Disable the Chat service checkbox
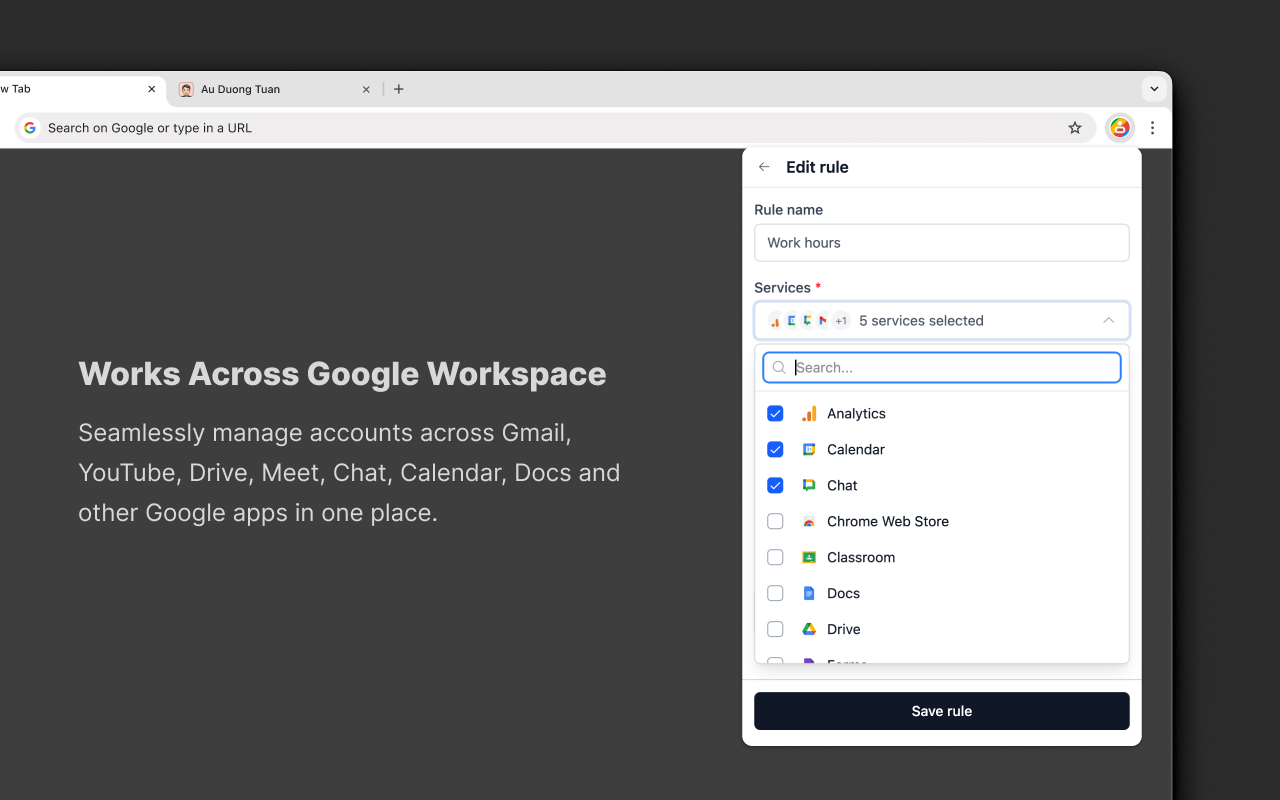This screenshot has height=800, width=1280. click(x=775, y=485)
